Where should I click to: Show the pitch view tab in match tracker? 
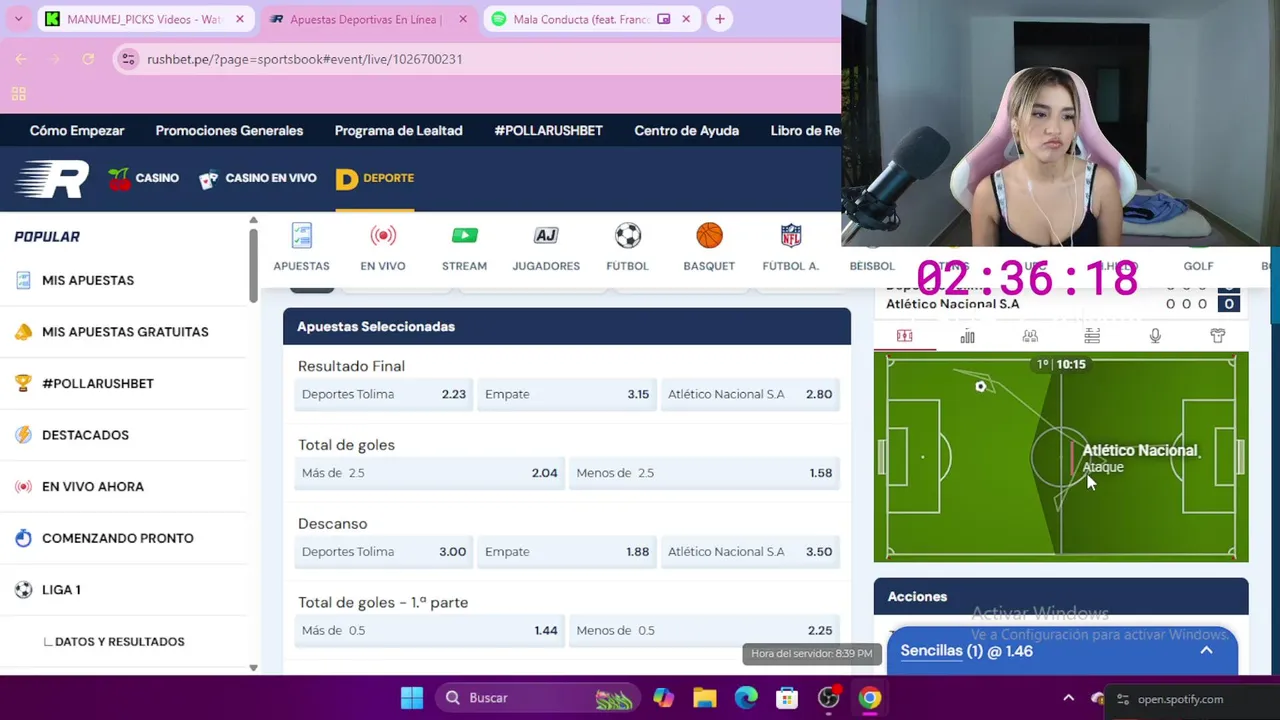pos(904,336)
